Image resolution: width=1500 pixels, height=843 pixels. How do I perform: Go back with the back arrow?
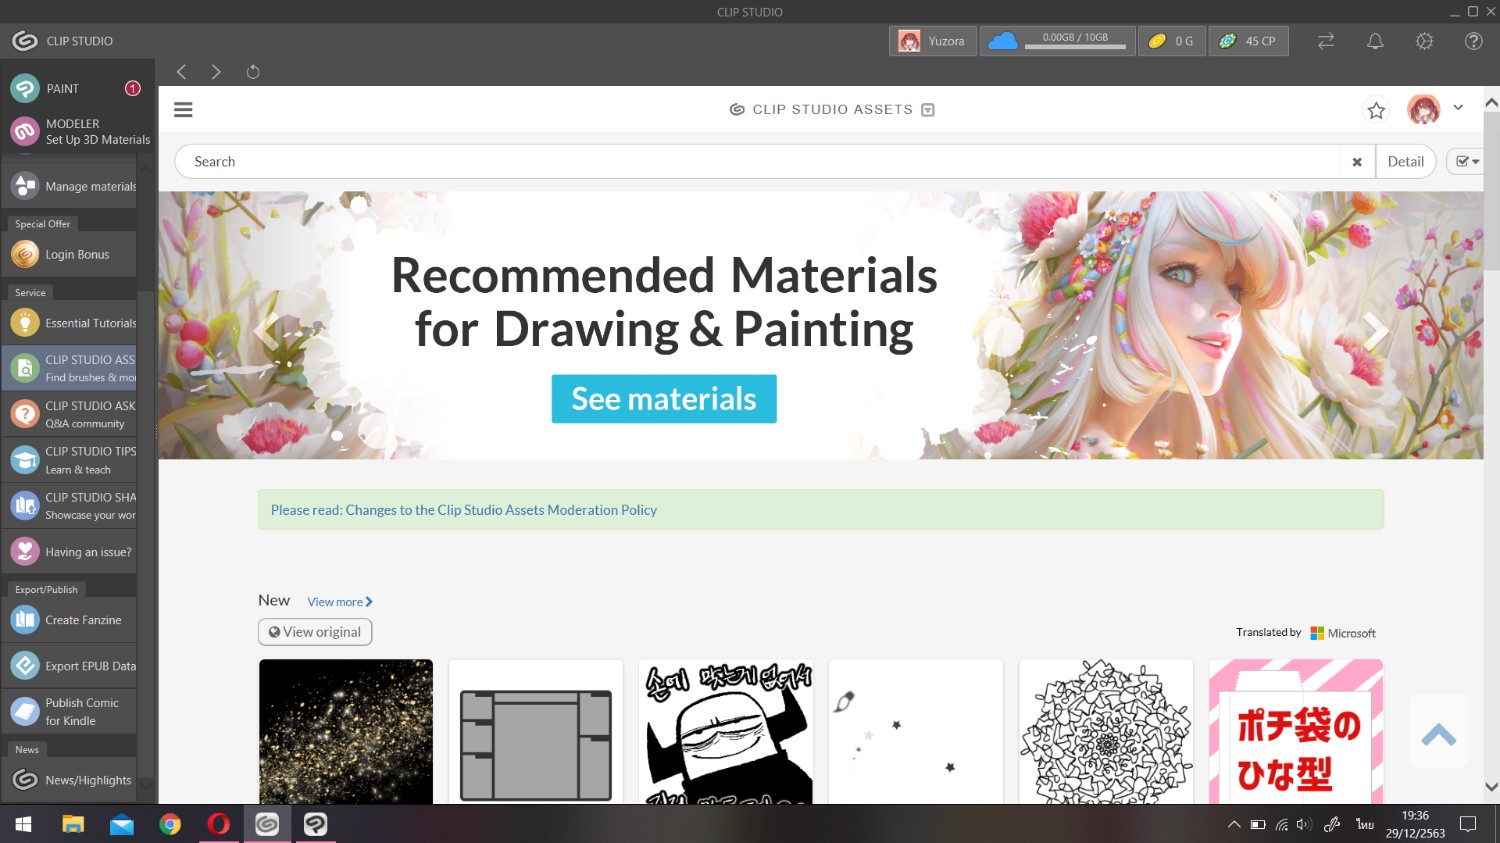point(181,72)
